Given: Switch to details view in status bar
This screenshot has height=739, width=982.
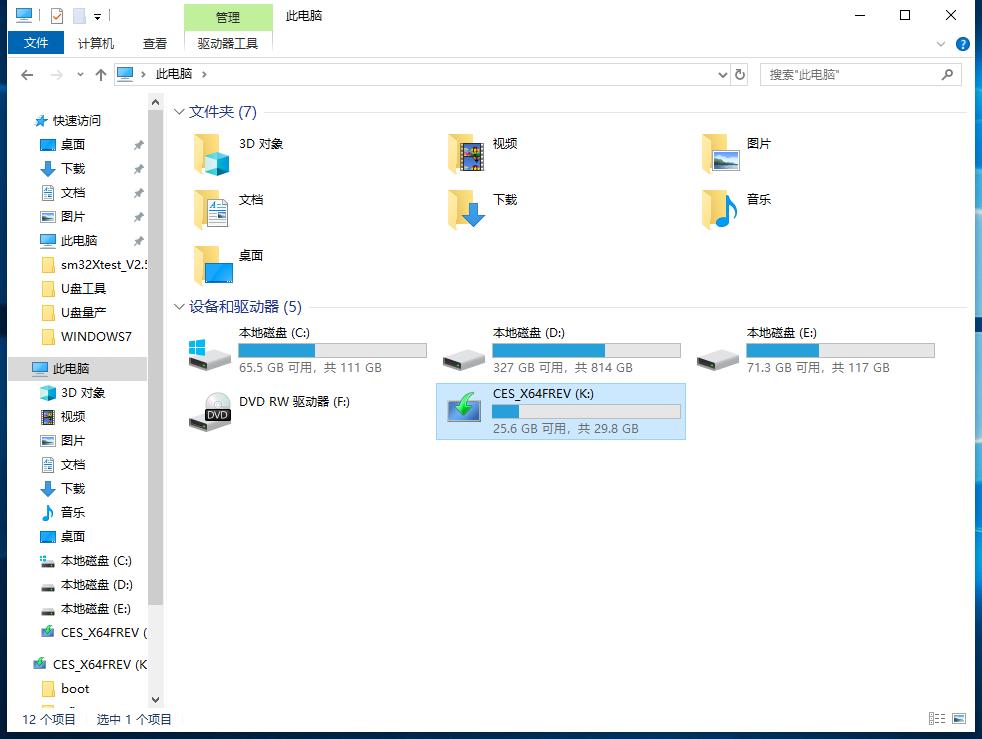Looking at the screenshot, I should pyautogui.click(x=937, y=718).
